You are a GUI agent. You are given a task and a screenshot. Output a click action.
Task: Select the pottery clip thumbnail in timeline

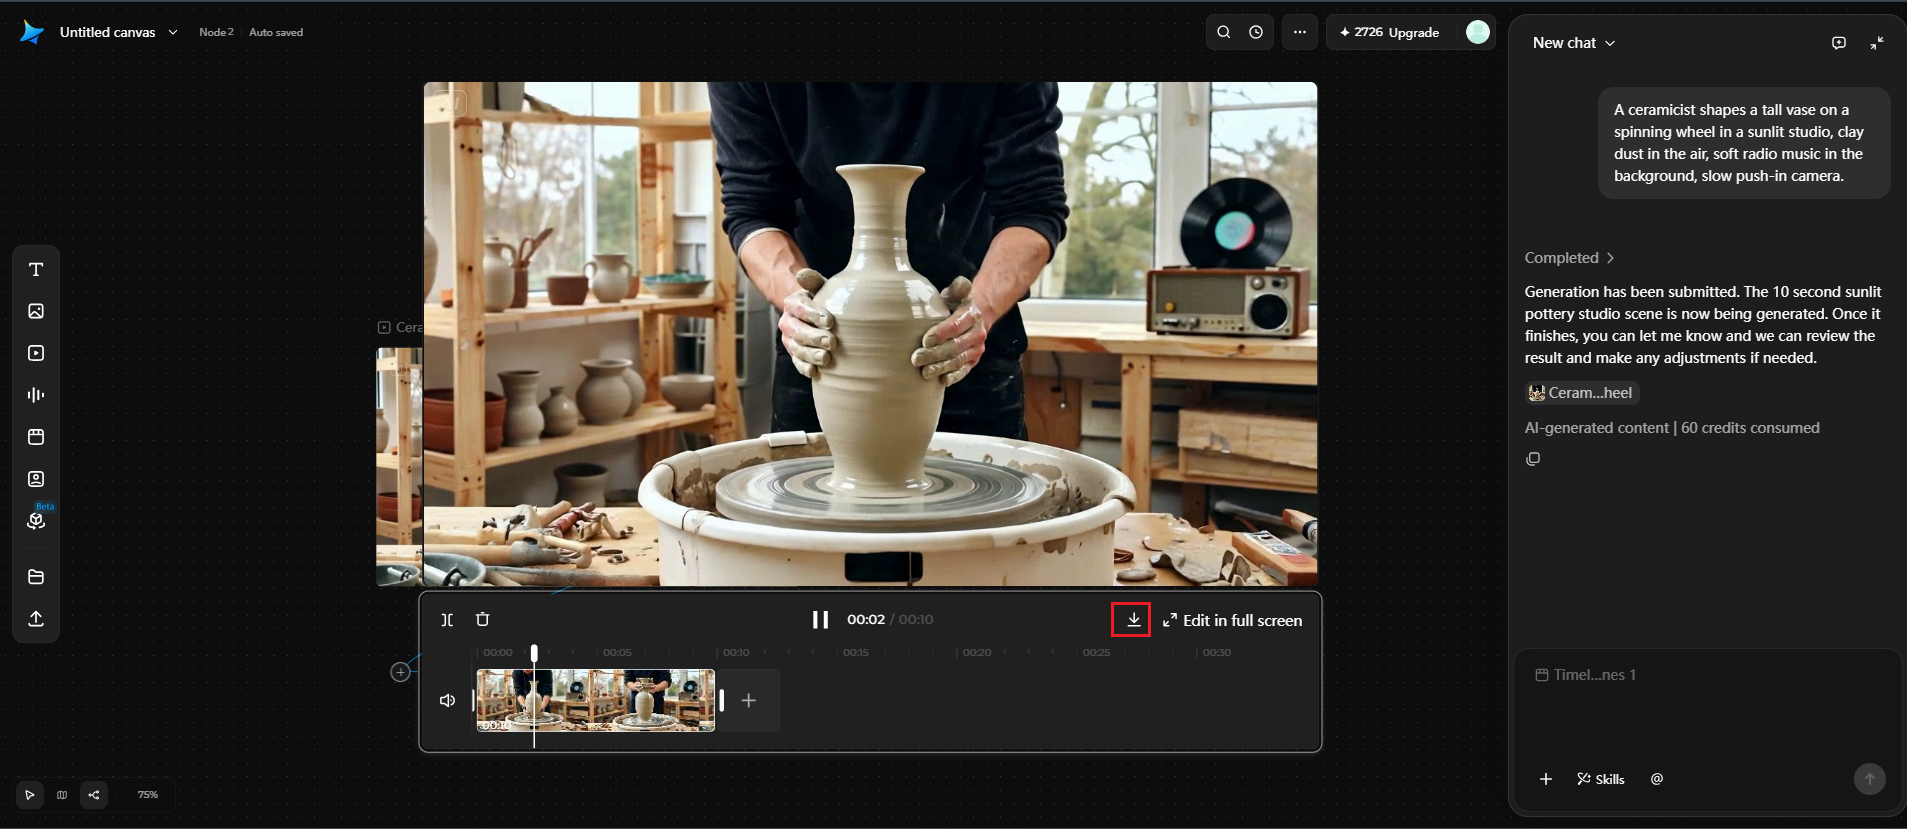pyautogui.click(x=596, y=700)
